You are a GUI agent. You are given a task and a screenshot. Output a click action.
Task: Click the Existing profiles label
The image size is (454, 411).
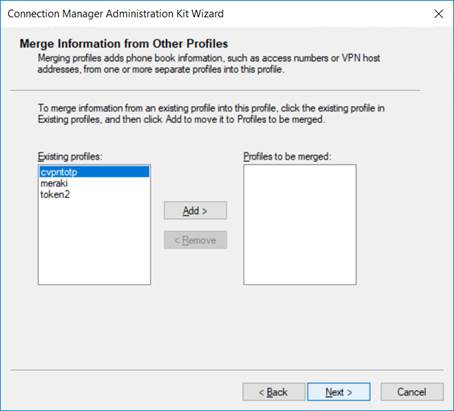coord(70,156)
